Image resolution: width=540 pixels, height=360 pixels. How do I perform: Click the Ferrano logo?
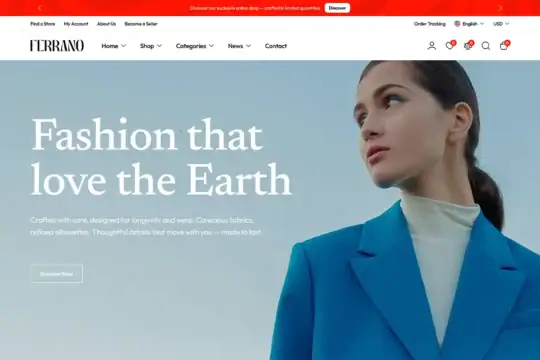click(x=57, y=45)
